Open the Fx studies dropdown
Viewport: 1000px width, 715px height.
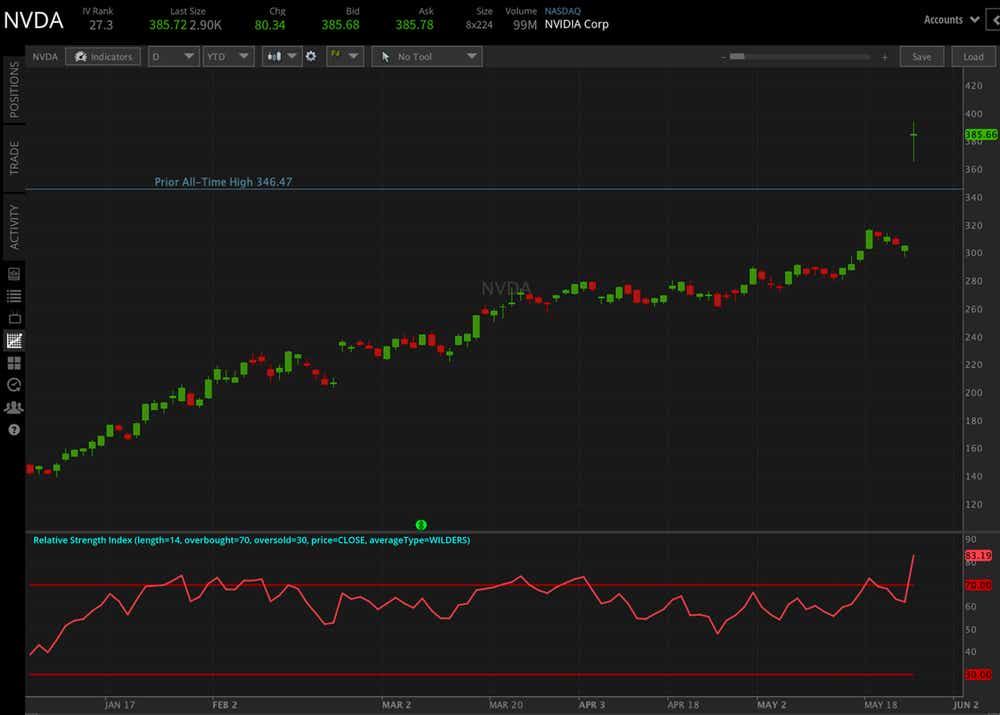(x=344, y=56)
